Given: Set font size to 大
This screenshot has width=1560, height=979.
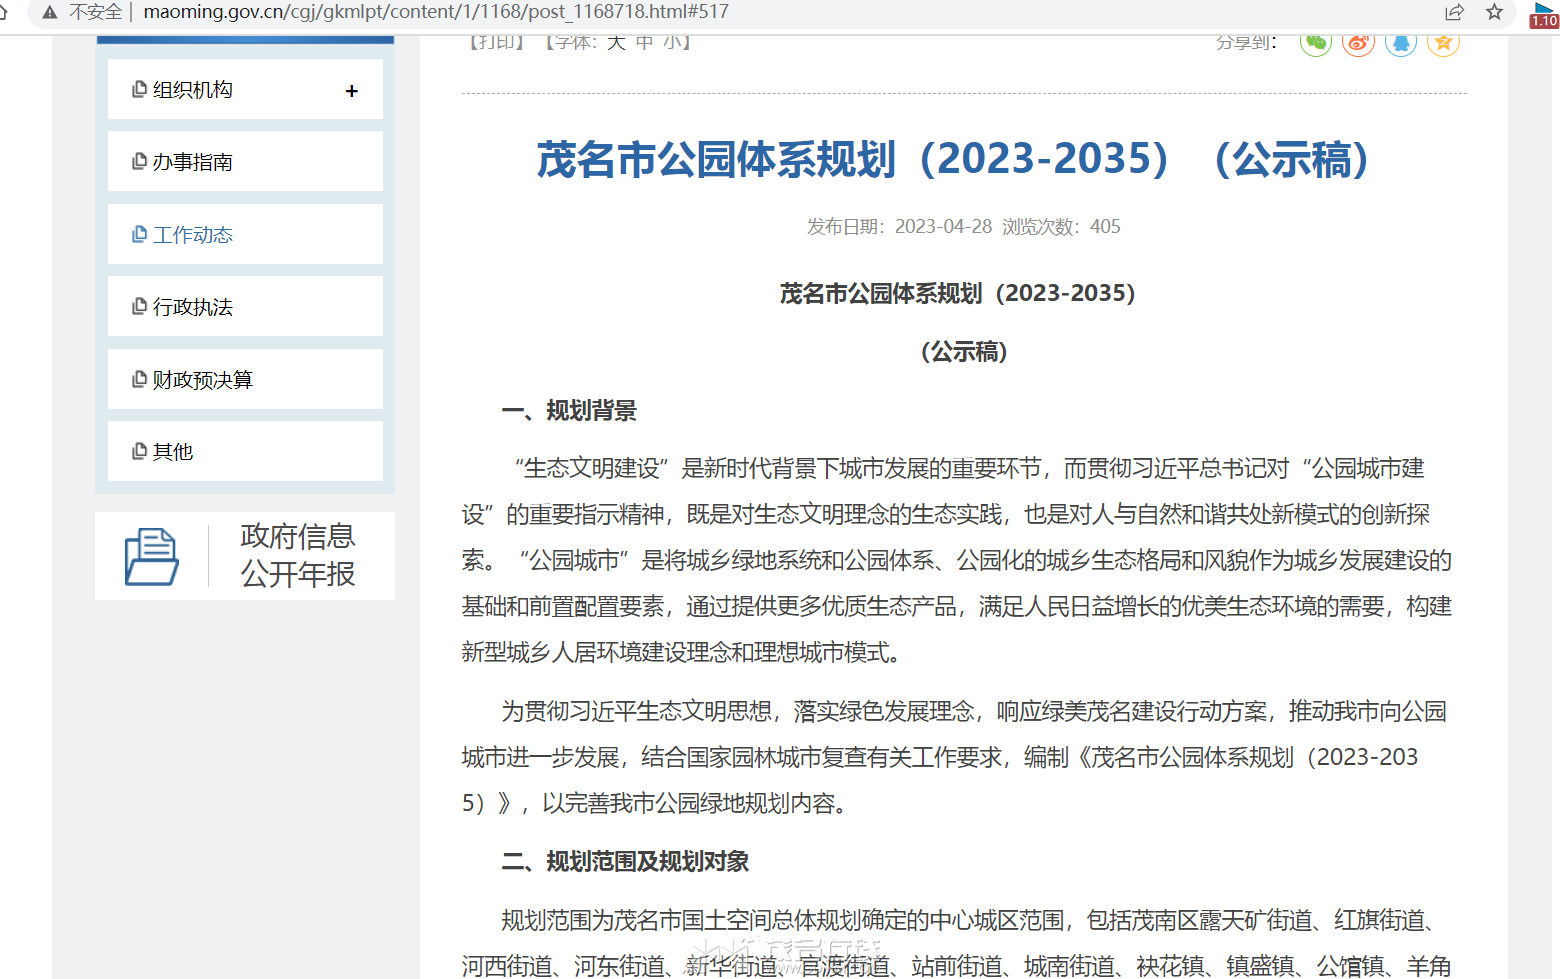Looking at the screenshot, I should pos(616,42).
